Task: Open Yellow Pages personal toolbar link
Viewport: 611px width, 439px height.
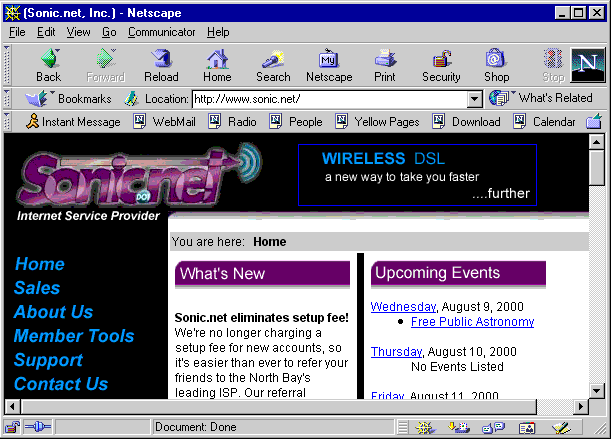Action: 377,122
